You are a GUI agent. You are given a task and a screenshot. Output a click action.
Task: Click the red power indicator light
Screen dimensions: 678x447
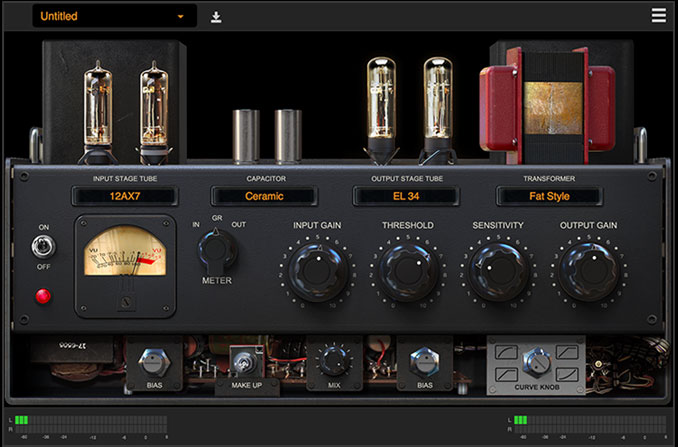[43, 296]
